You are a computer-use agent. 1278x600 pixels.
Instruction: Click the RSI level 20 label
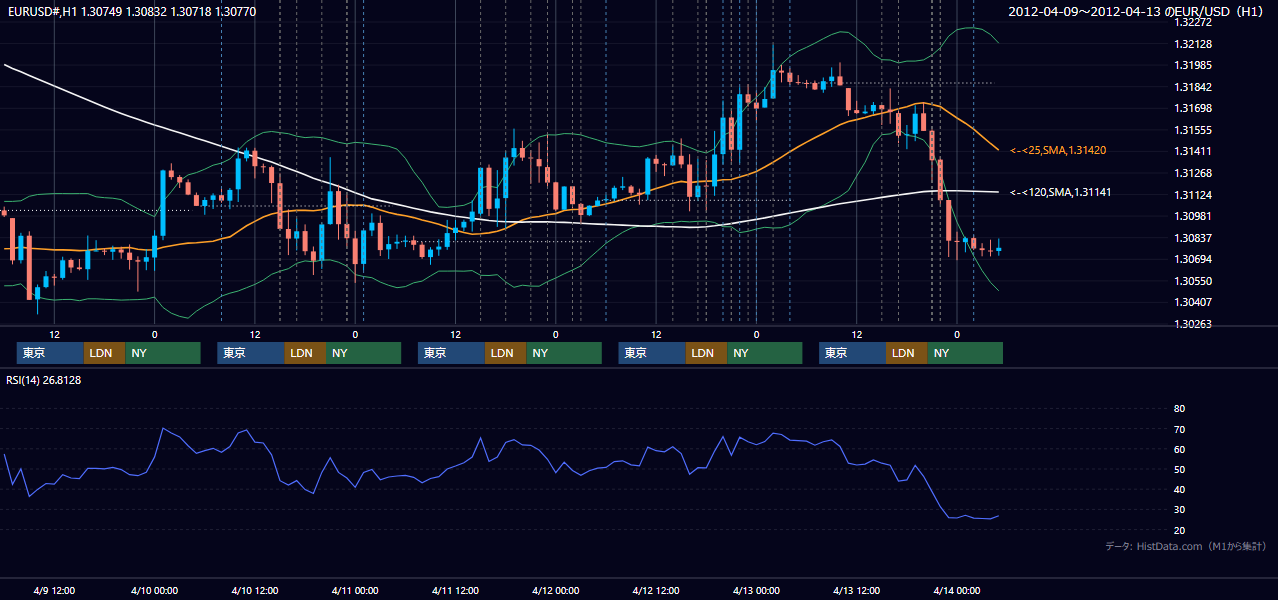point(1179,530)
